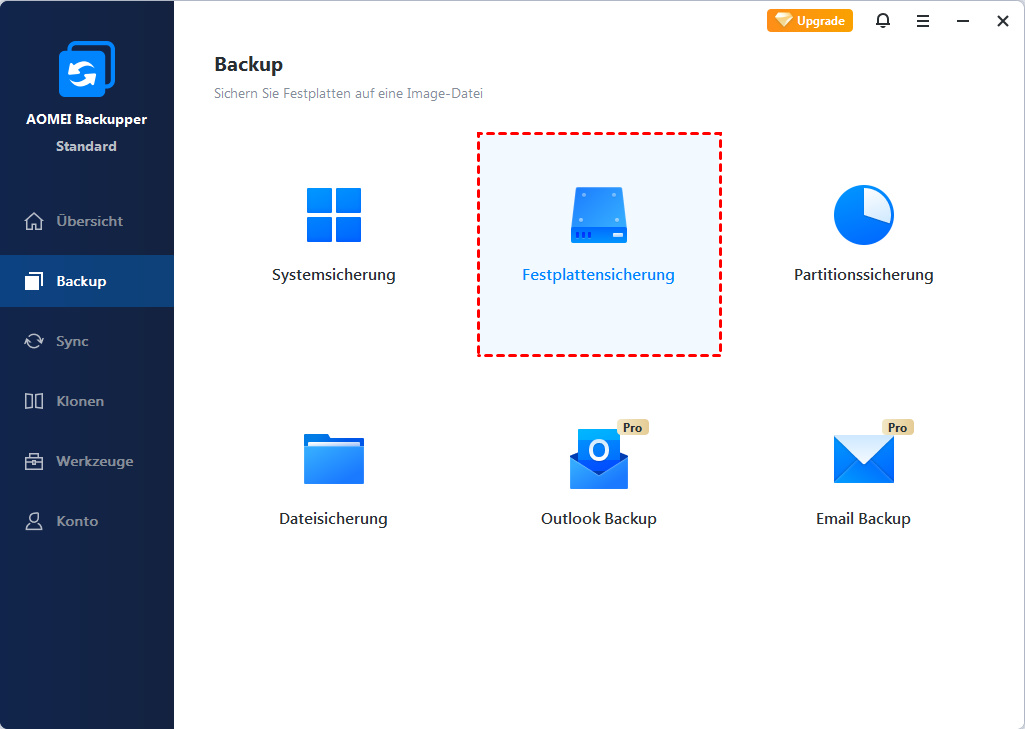Click the "Standard" edition text

(x=86, y=146)
